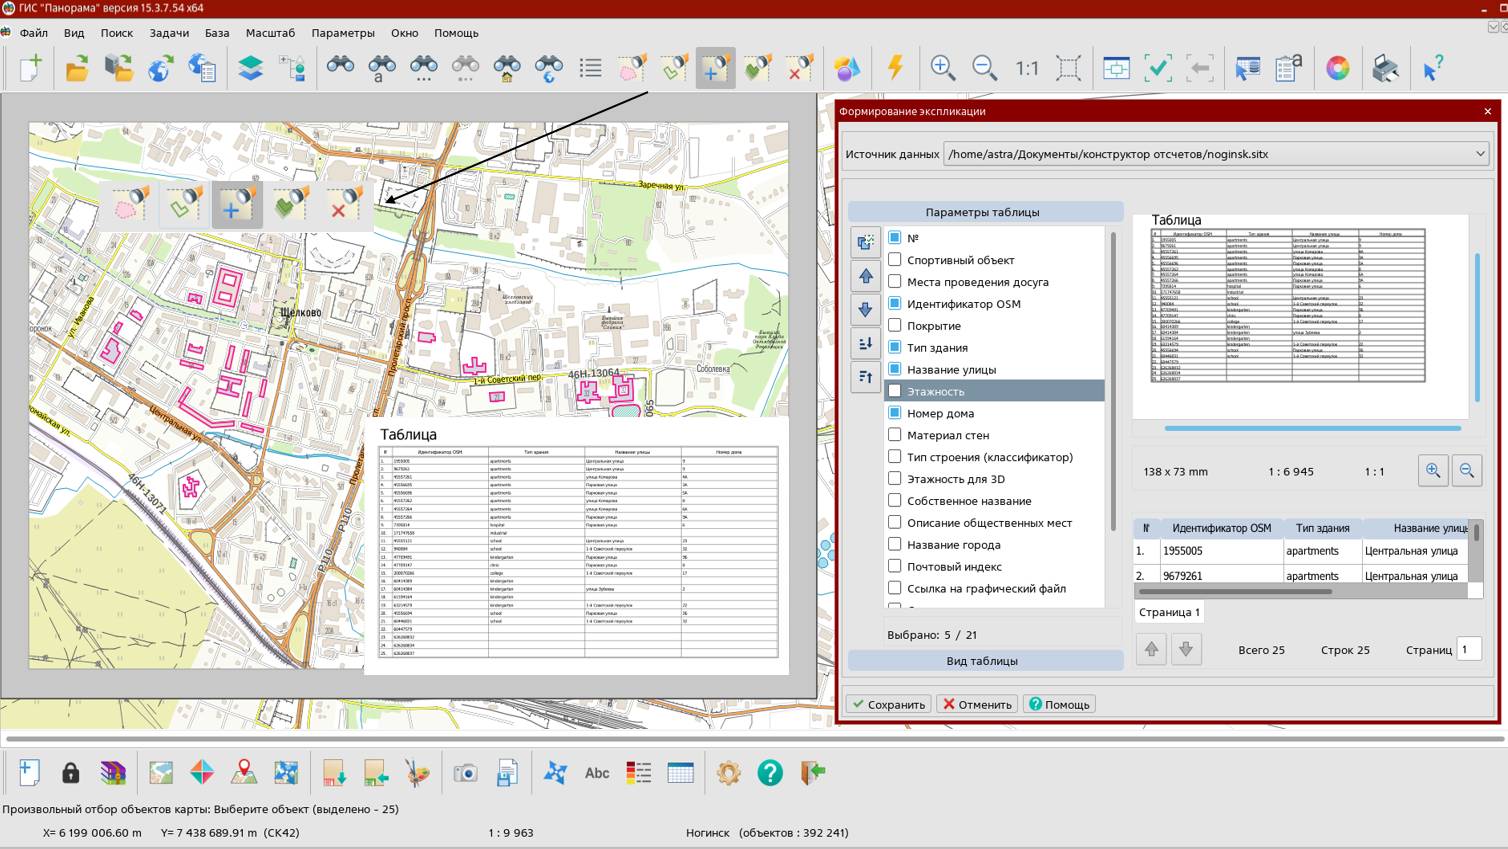Click the camera snapshot icon in bottom toolbar
Image resolution: width=1508 pixels, height=849 pixels.
[x=465, y=773]
